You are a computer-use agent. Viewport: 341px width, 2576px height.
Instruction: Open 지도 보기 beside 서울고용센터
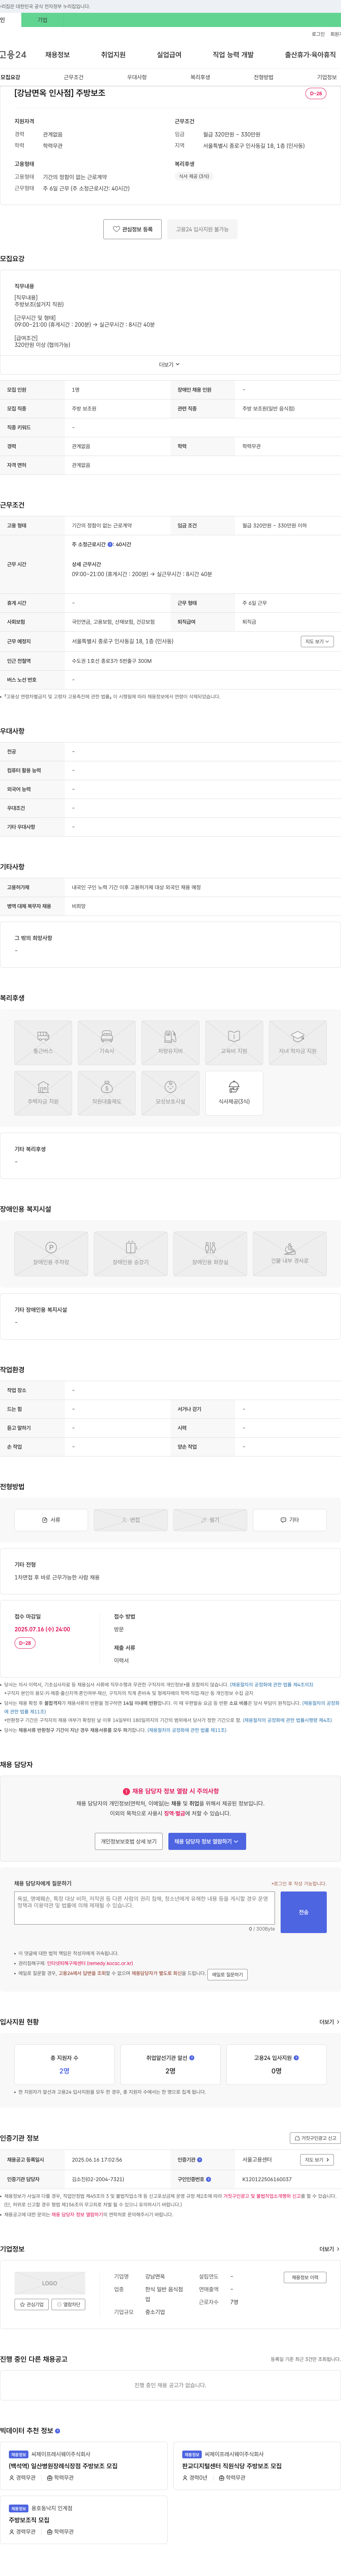click(x=317, y=2160)
